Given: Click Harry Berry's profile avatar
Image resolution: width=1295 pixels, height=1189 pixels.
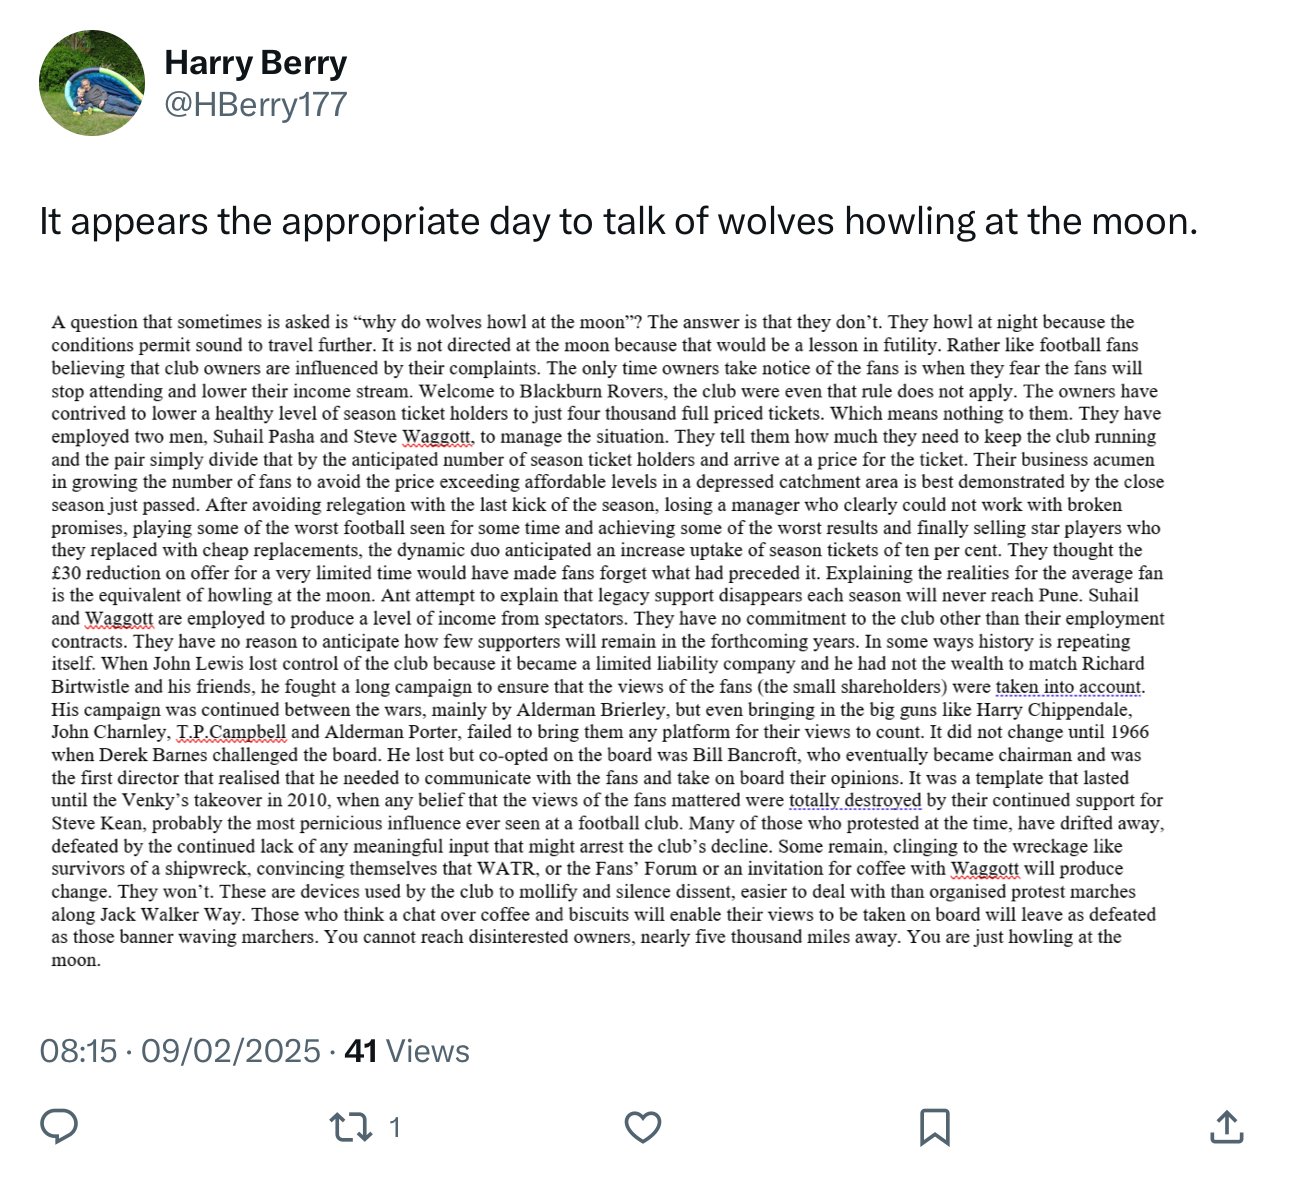Looking at the screenshot, I should pyautogui.click(x=92, y=83).
